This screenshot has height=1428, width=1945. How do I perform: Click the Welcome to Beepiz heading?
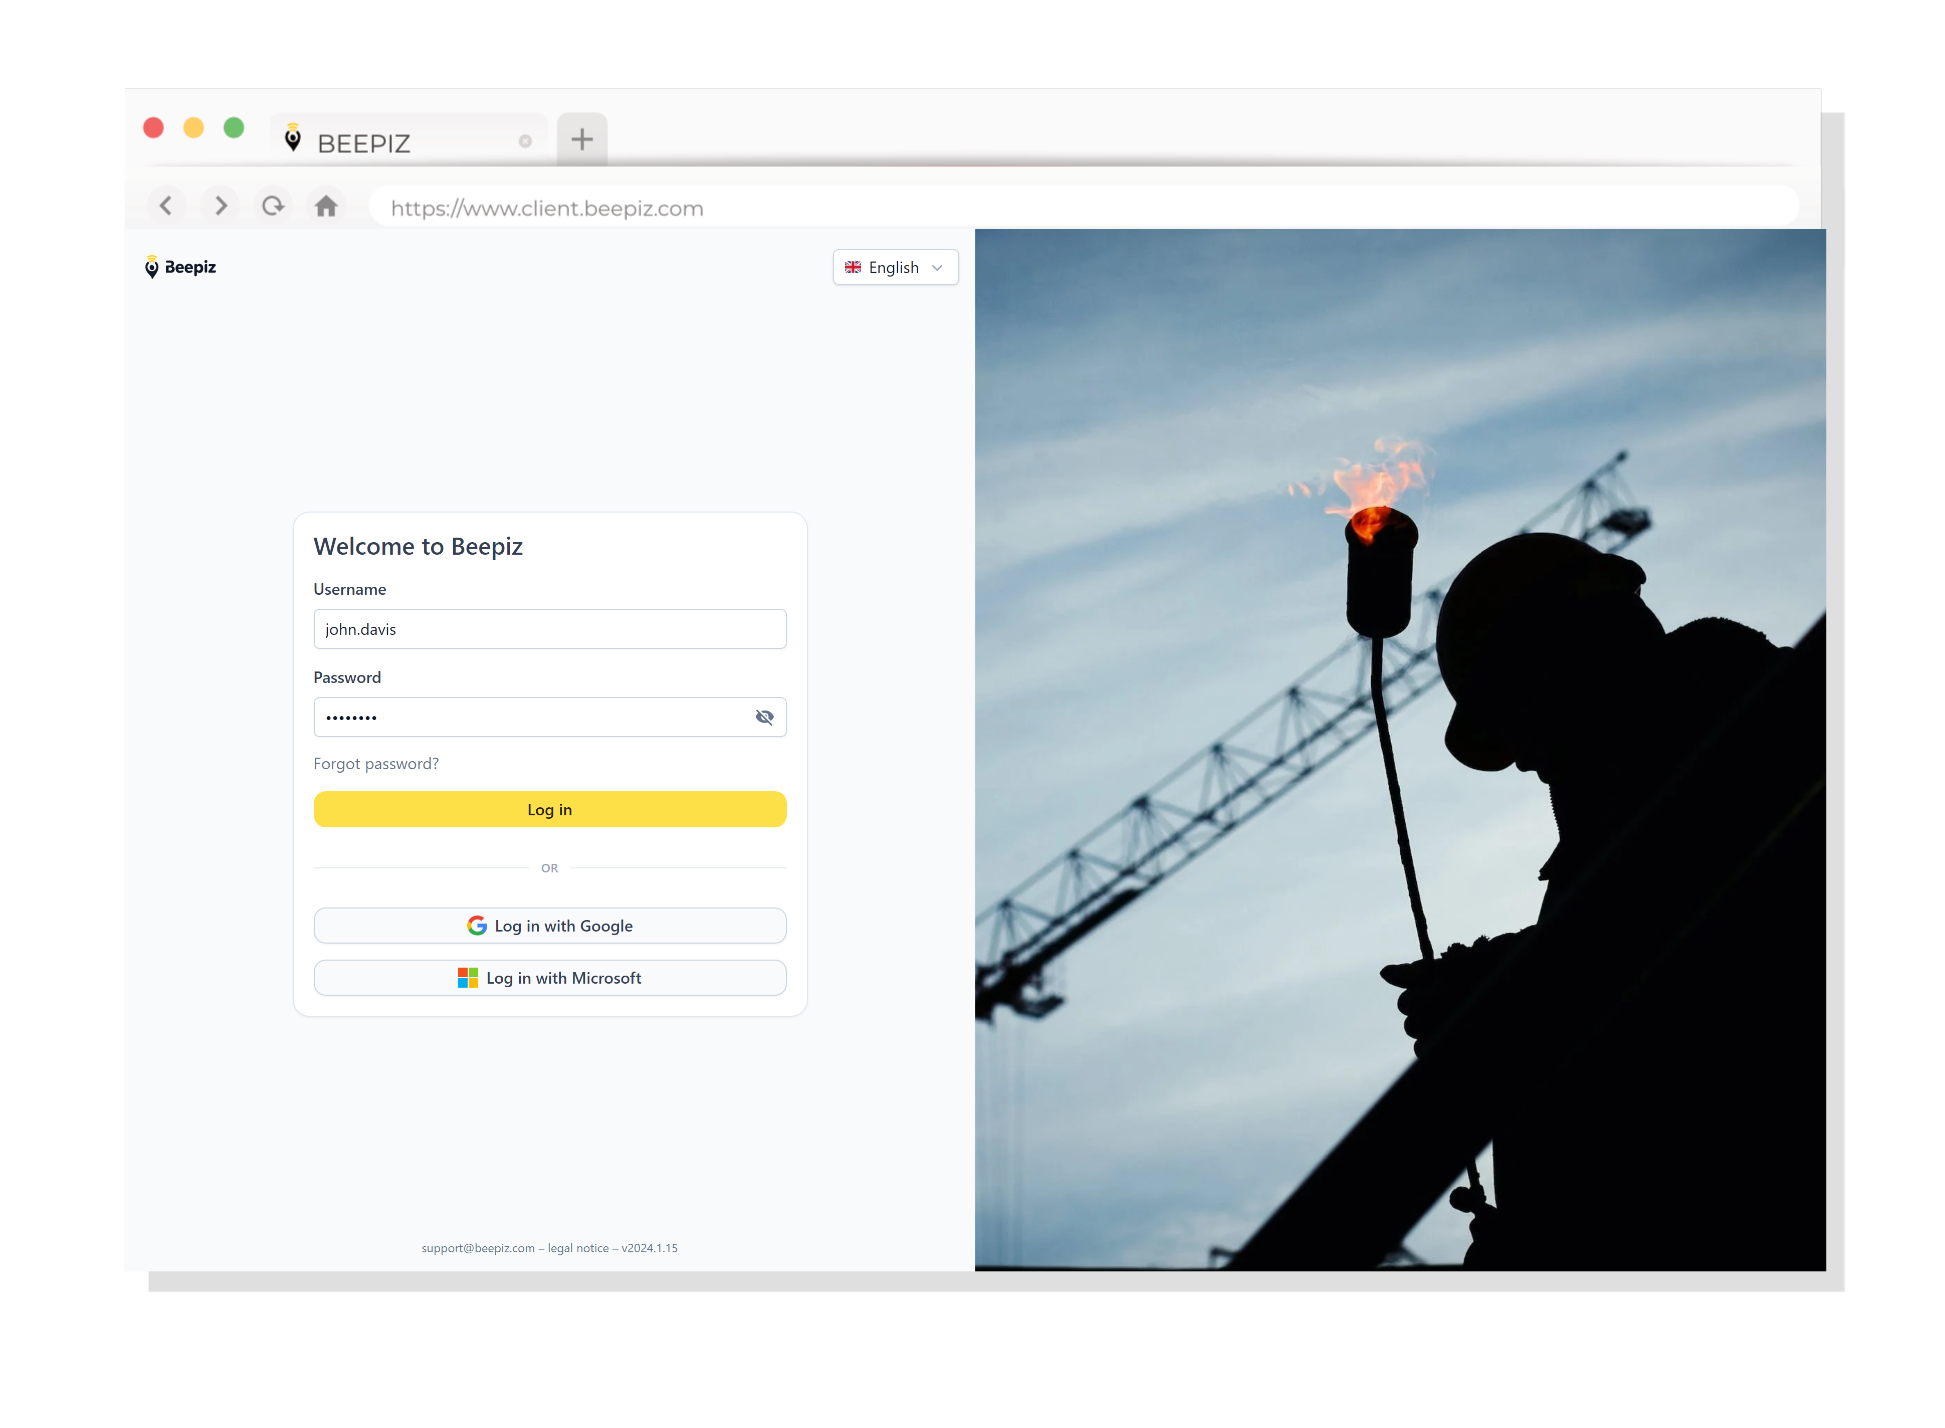point(418,546)
